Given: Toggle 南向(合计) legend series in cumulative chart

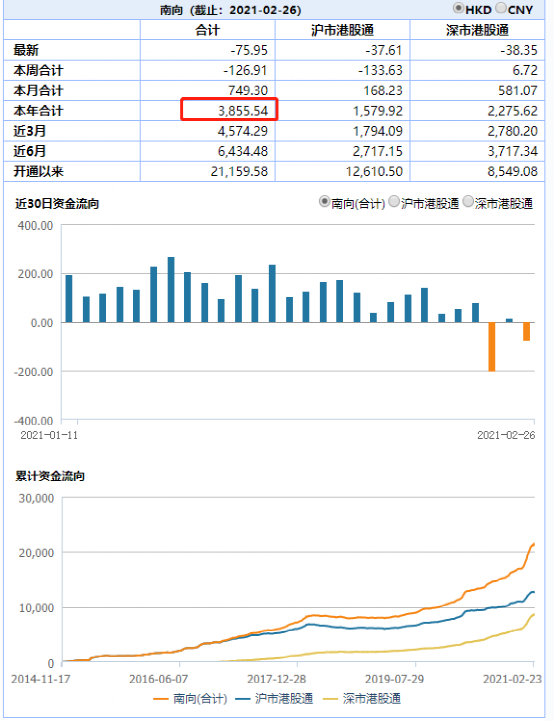Looking at the screenshot, I should pos(190,698).
